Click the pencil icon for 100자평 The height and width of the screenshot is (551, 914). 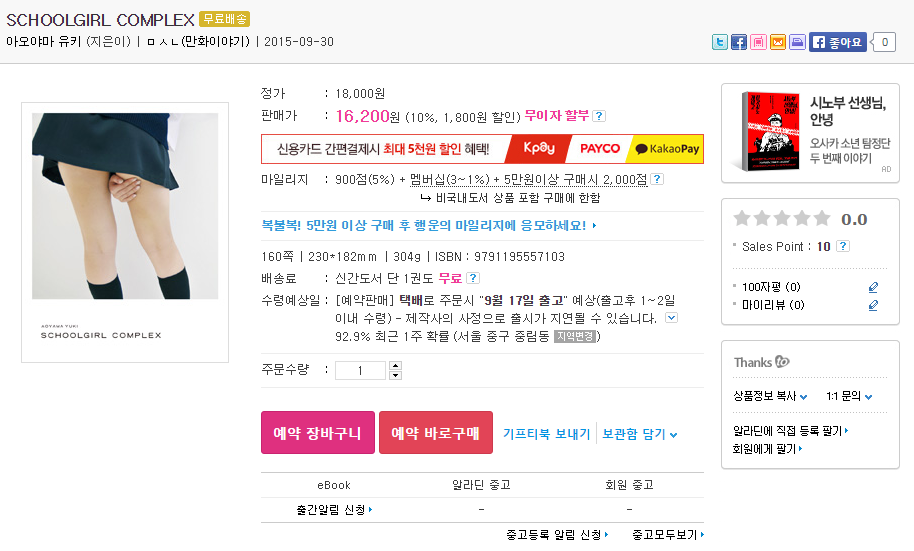click(x=873, y=287)
